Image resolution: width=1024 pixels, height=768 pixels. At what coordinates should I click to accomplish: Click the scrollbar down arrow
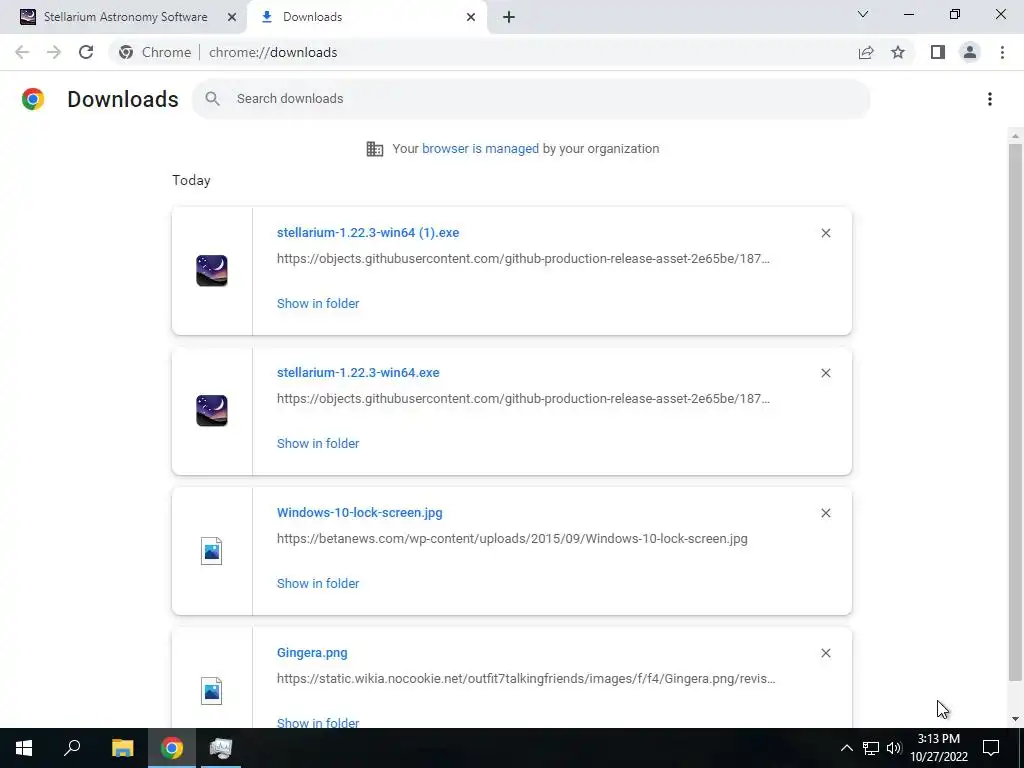click(1015, 719)
